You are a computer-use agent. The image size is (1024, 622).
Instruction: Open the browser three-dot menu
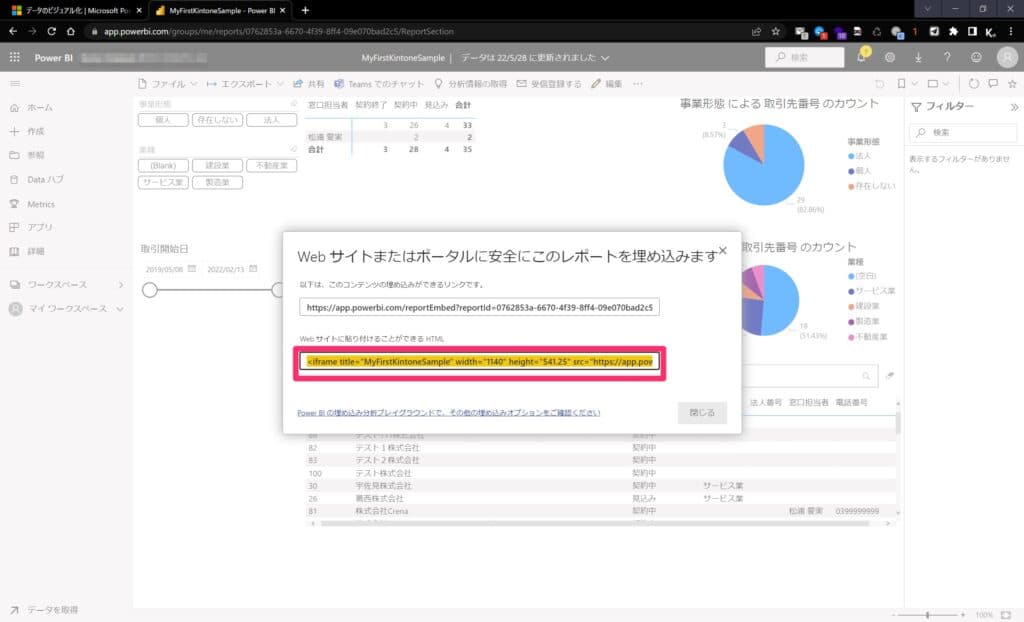click(x=1011, y=31)
